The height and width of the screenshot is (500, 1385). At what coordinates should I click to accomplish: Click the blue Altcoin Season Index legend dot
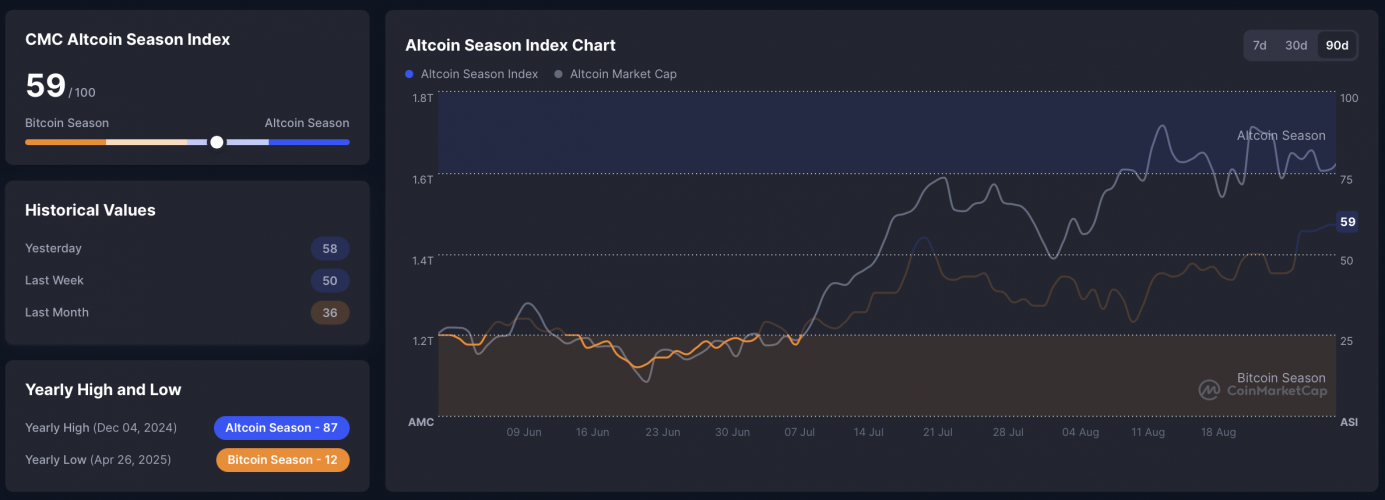pos(409,74)
